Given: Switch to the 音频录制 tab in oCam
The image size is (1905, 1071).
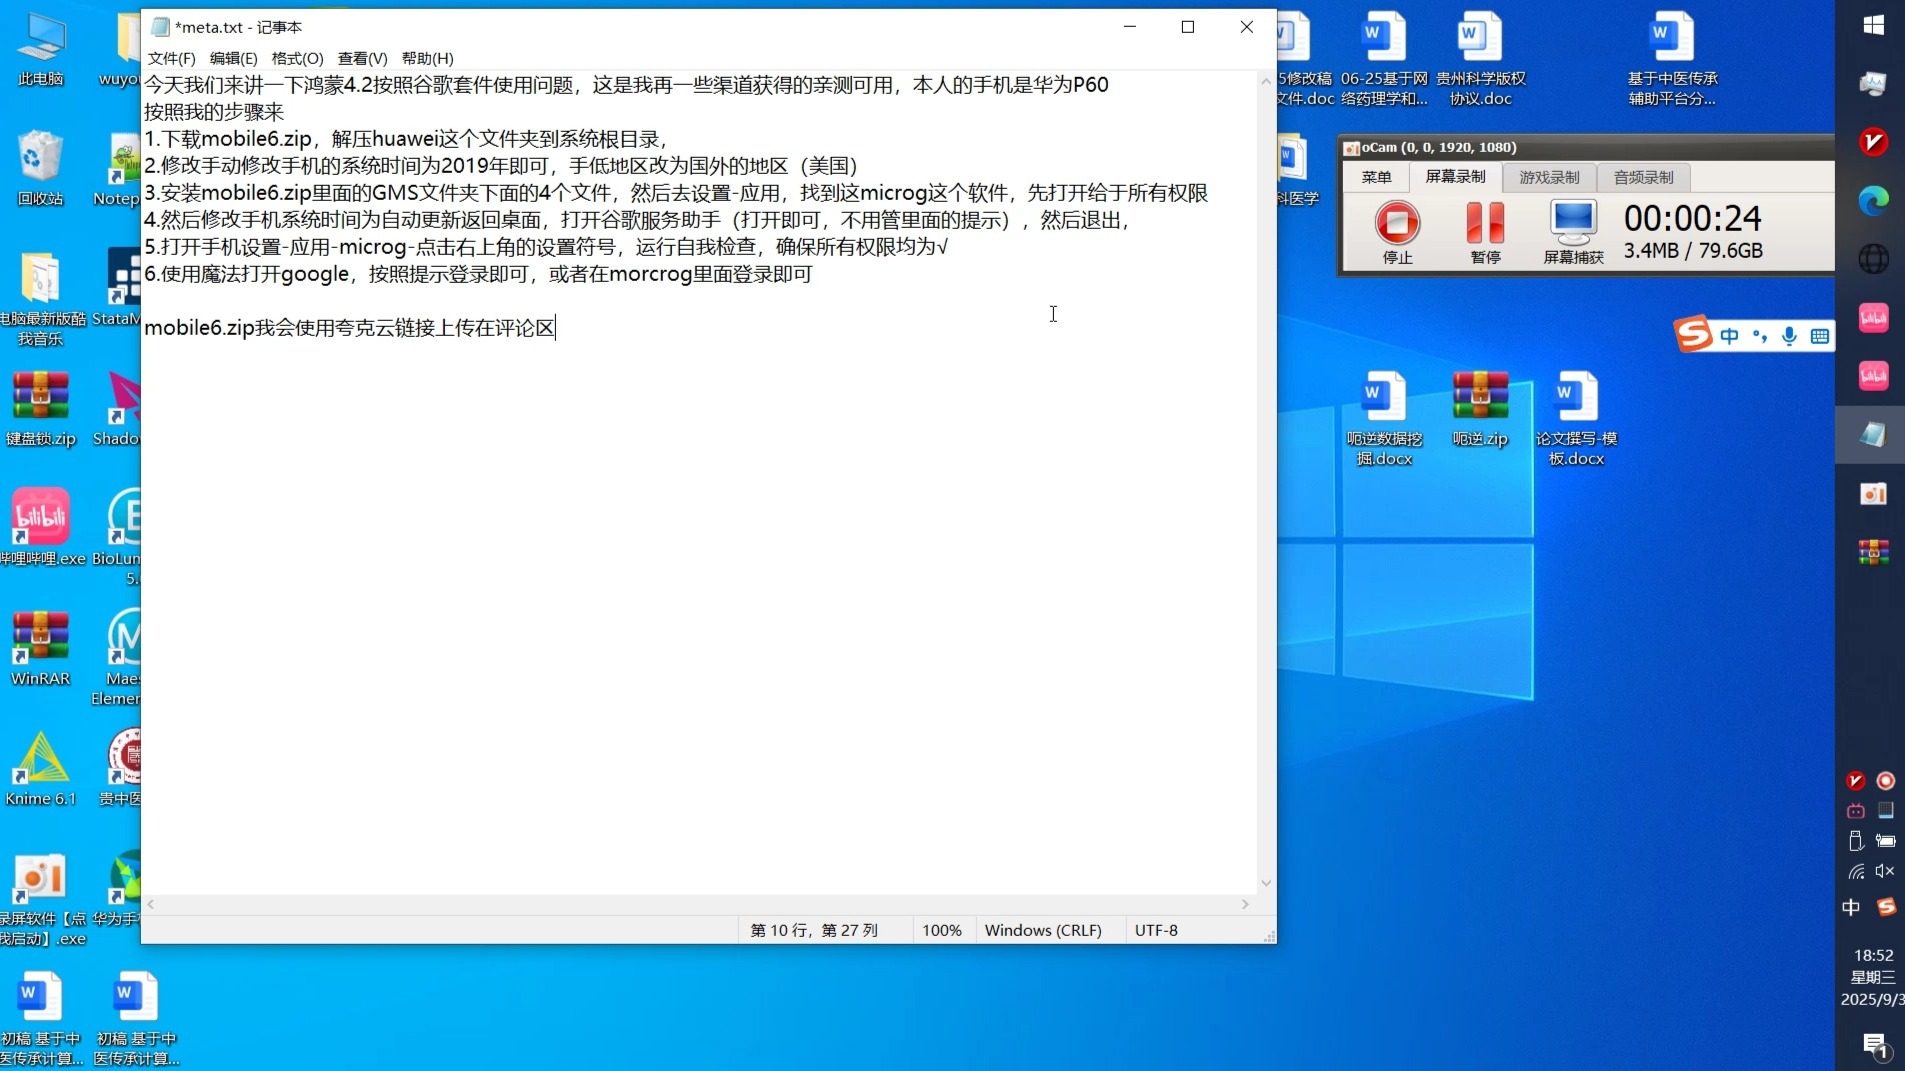Looking at the screenshot, I should (x=1643, y=177).
